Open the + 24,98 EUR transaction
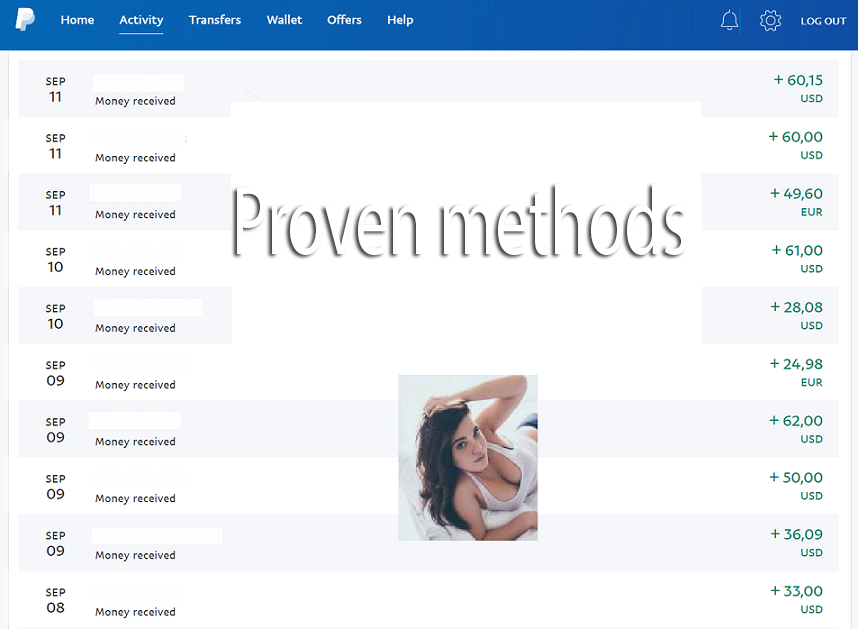 (x=428, y=372)
